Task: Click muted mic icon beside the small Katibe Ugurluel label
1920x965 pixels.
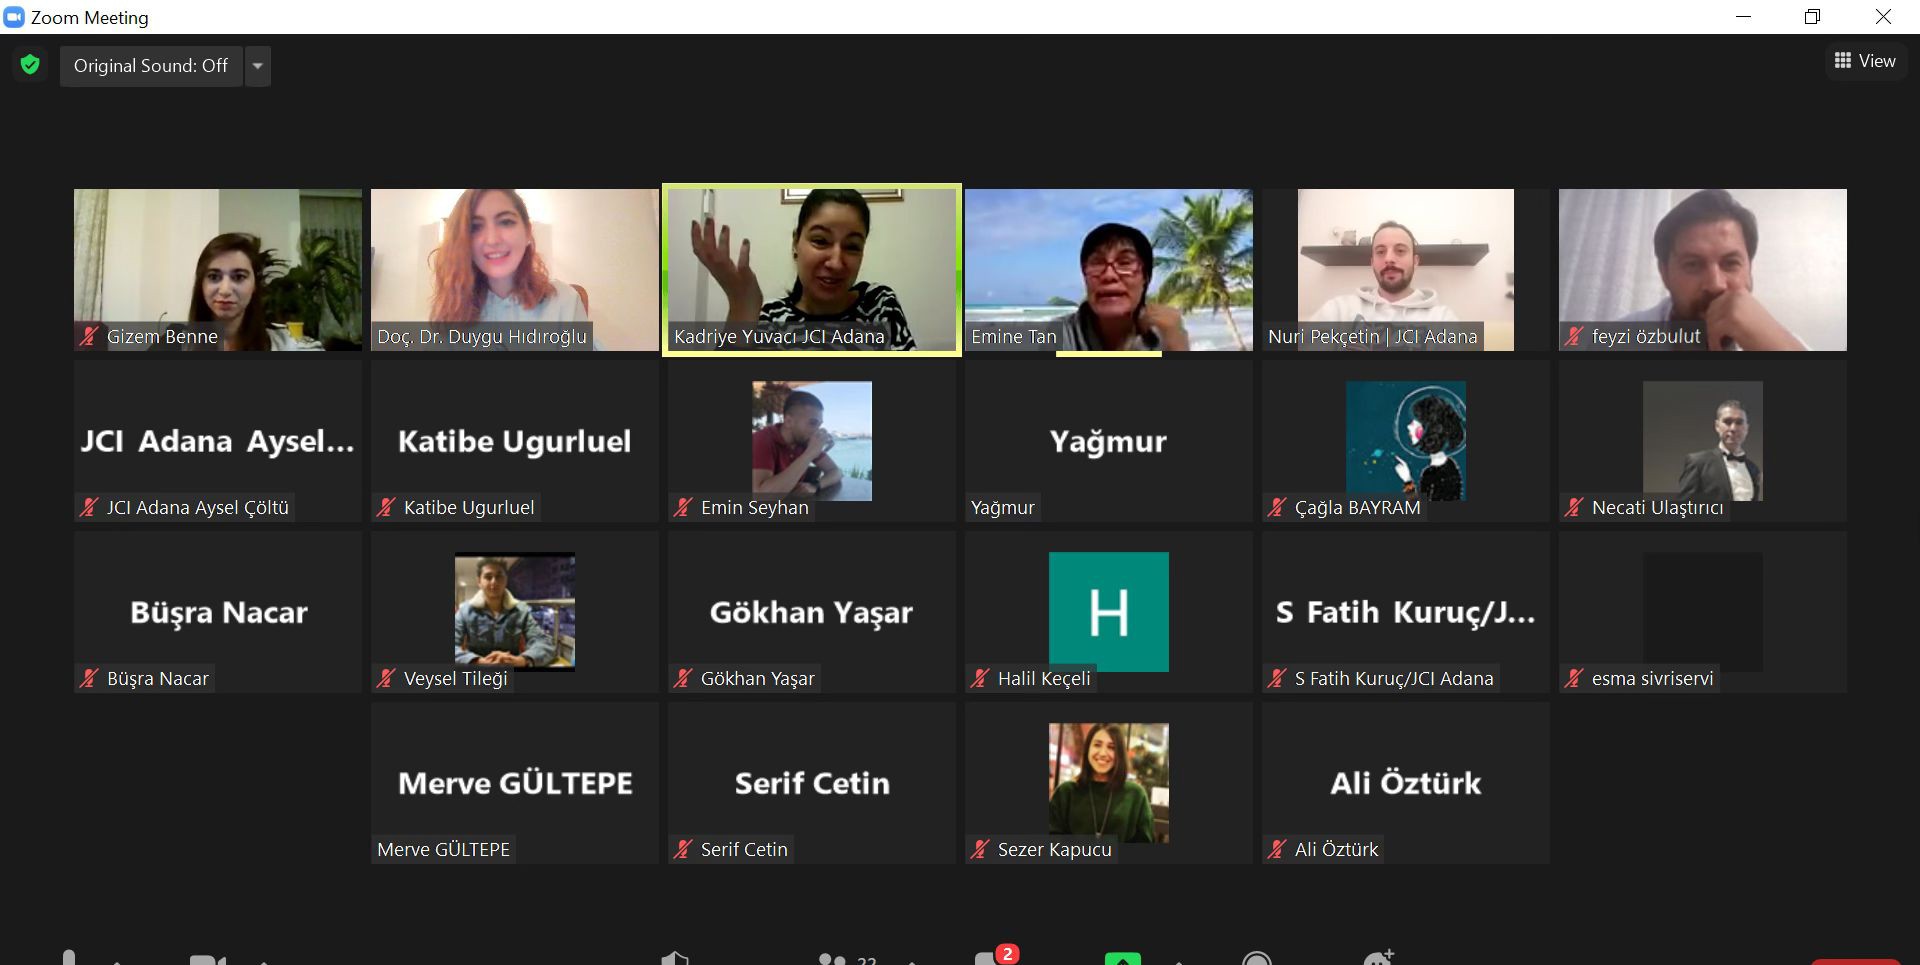Action: [x=386, y=508]
